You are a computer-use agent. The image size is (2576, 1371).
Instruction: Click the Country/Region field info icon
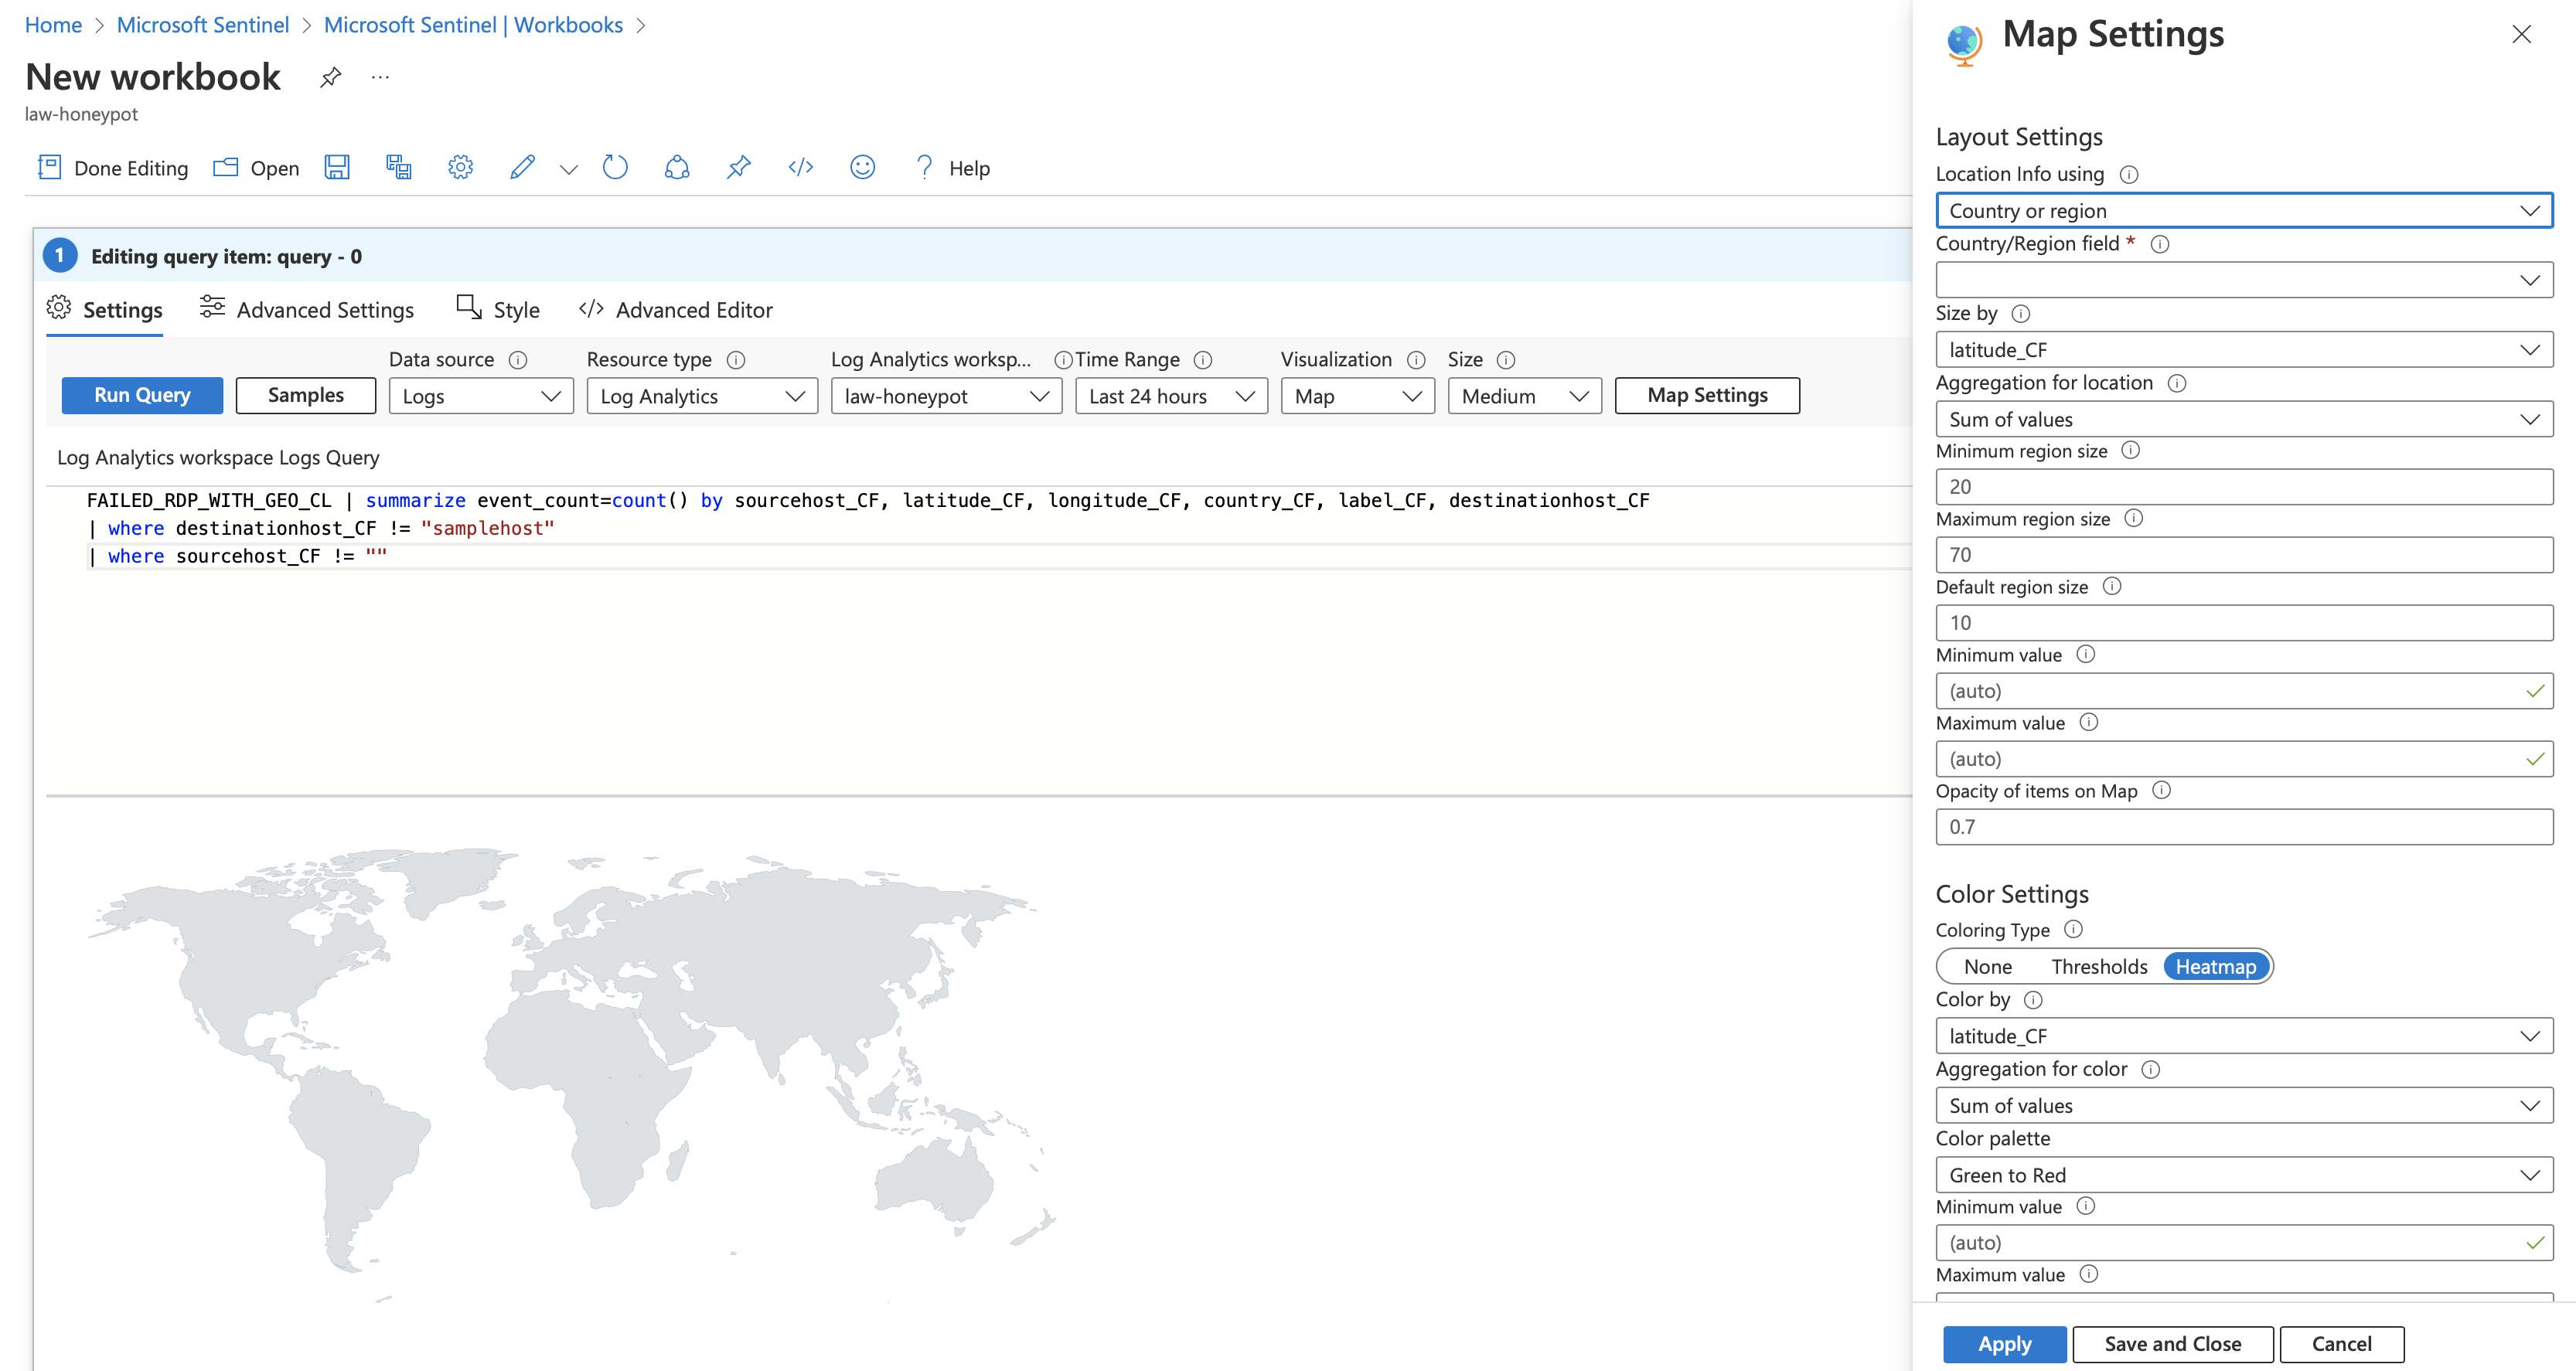pyautogui.click(x=2160, y=244)
